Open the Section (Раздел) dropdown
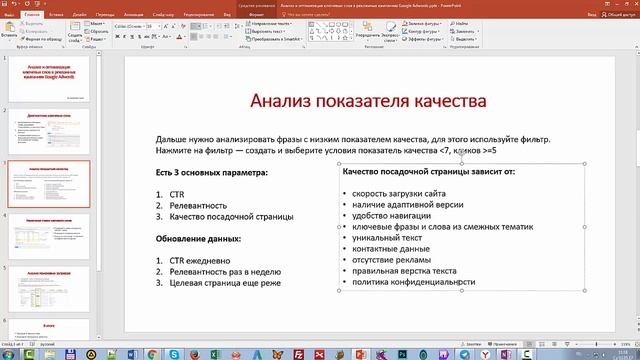 coord(96,39)
